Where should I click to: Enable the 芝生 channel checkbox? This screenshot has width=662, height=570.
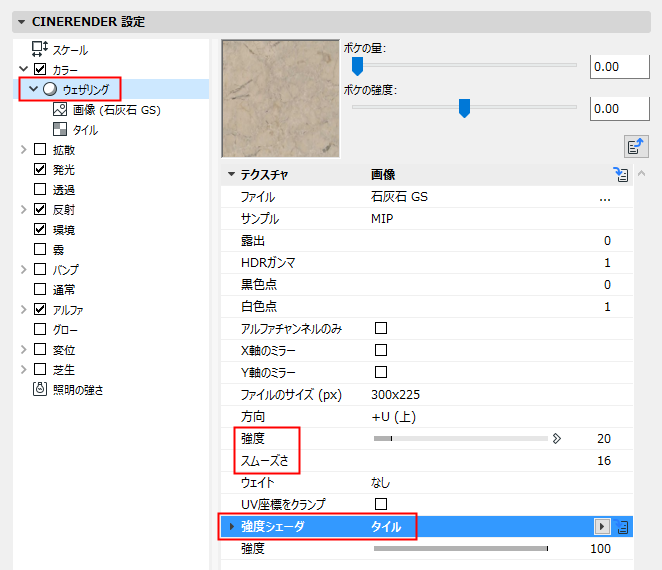(40, 369)
